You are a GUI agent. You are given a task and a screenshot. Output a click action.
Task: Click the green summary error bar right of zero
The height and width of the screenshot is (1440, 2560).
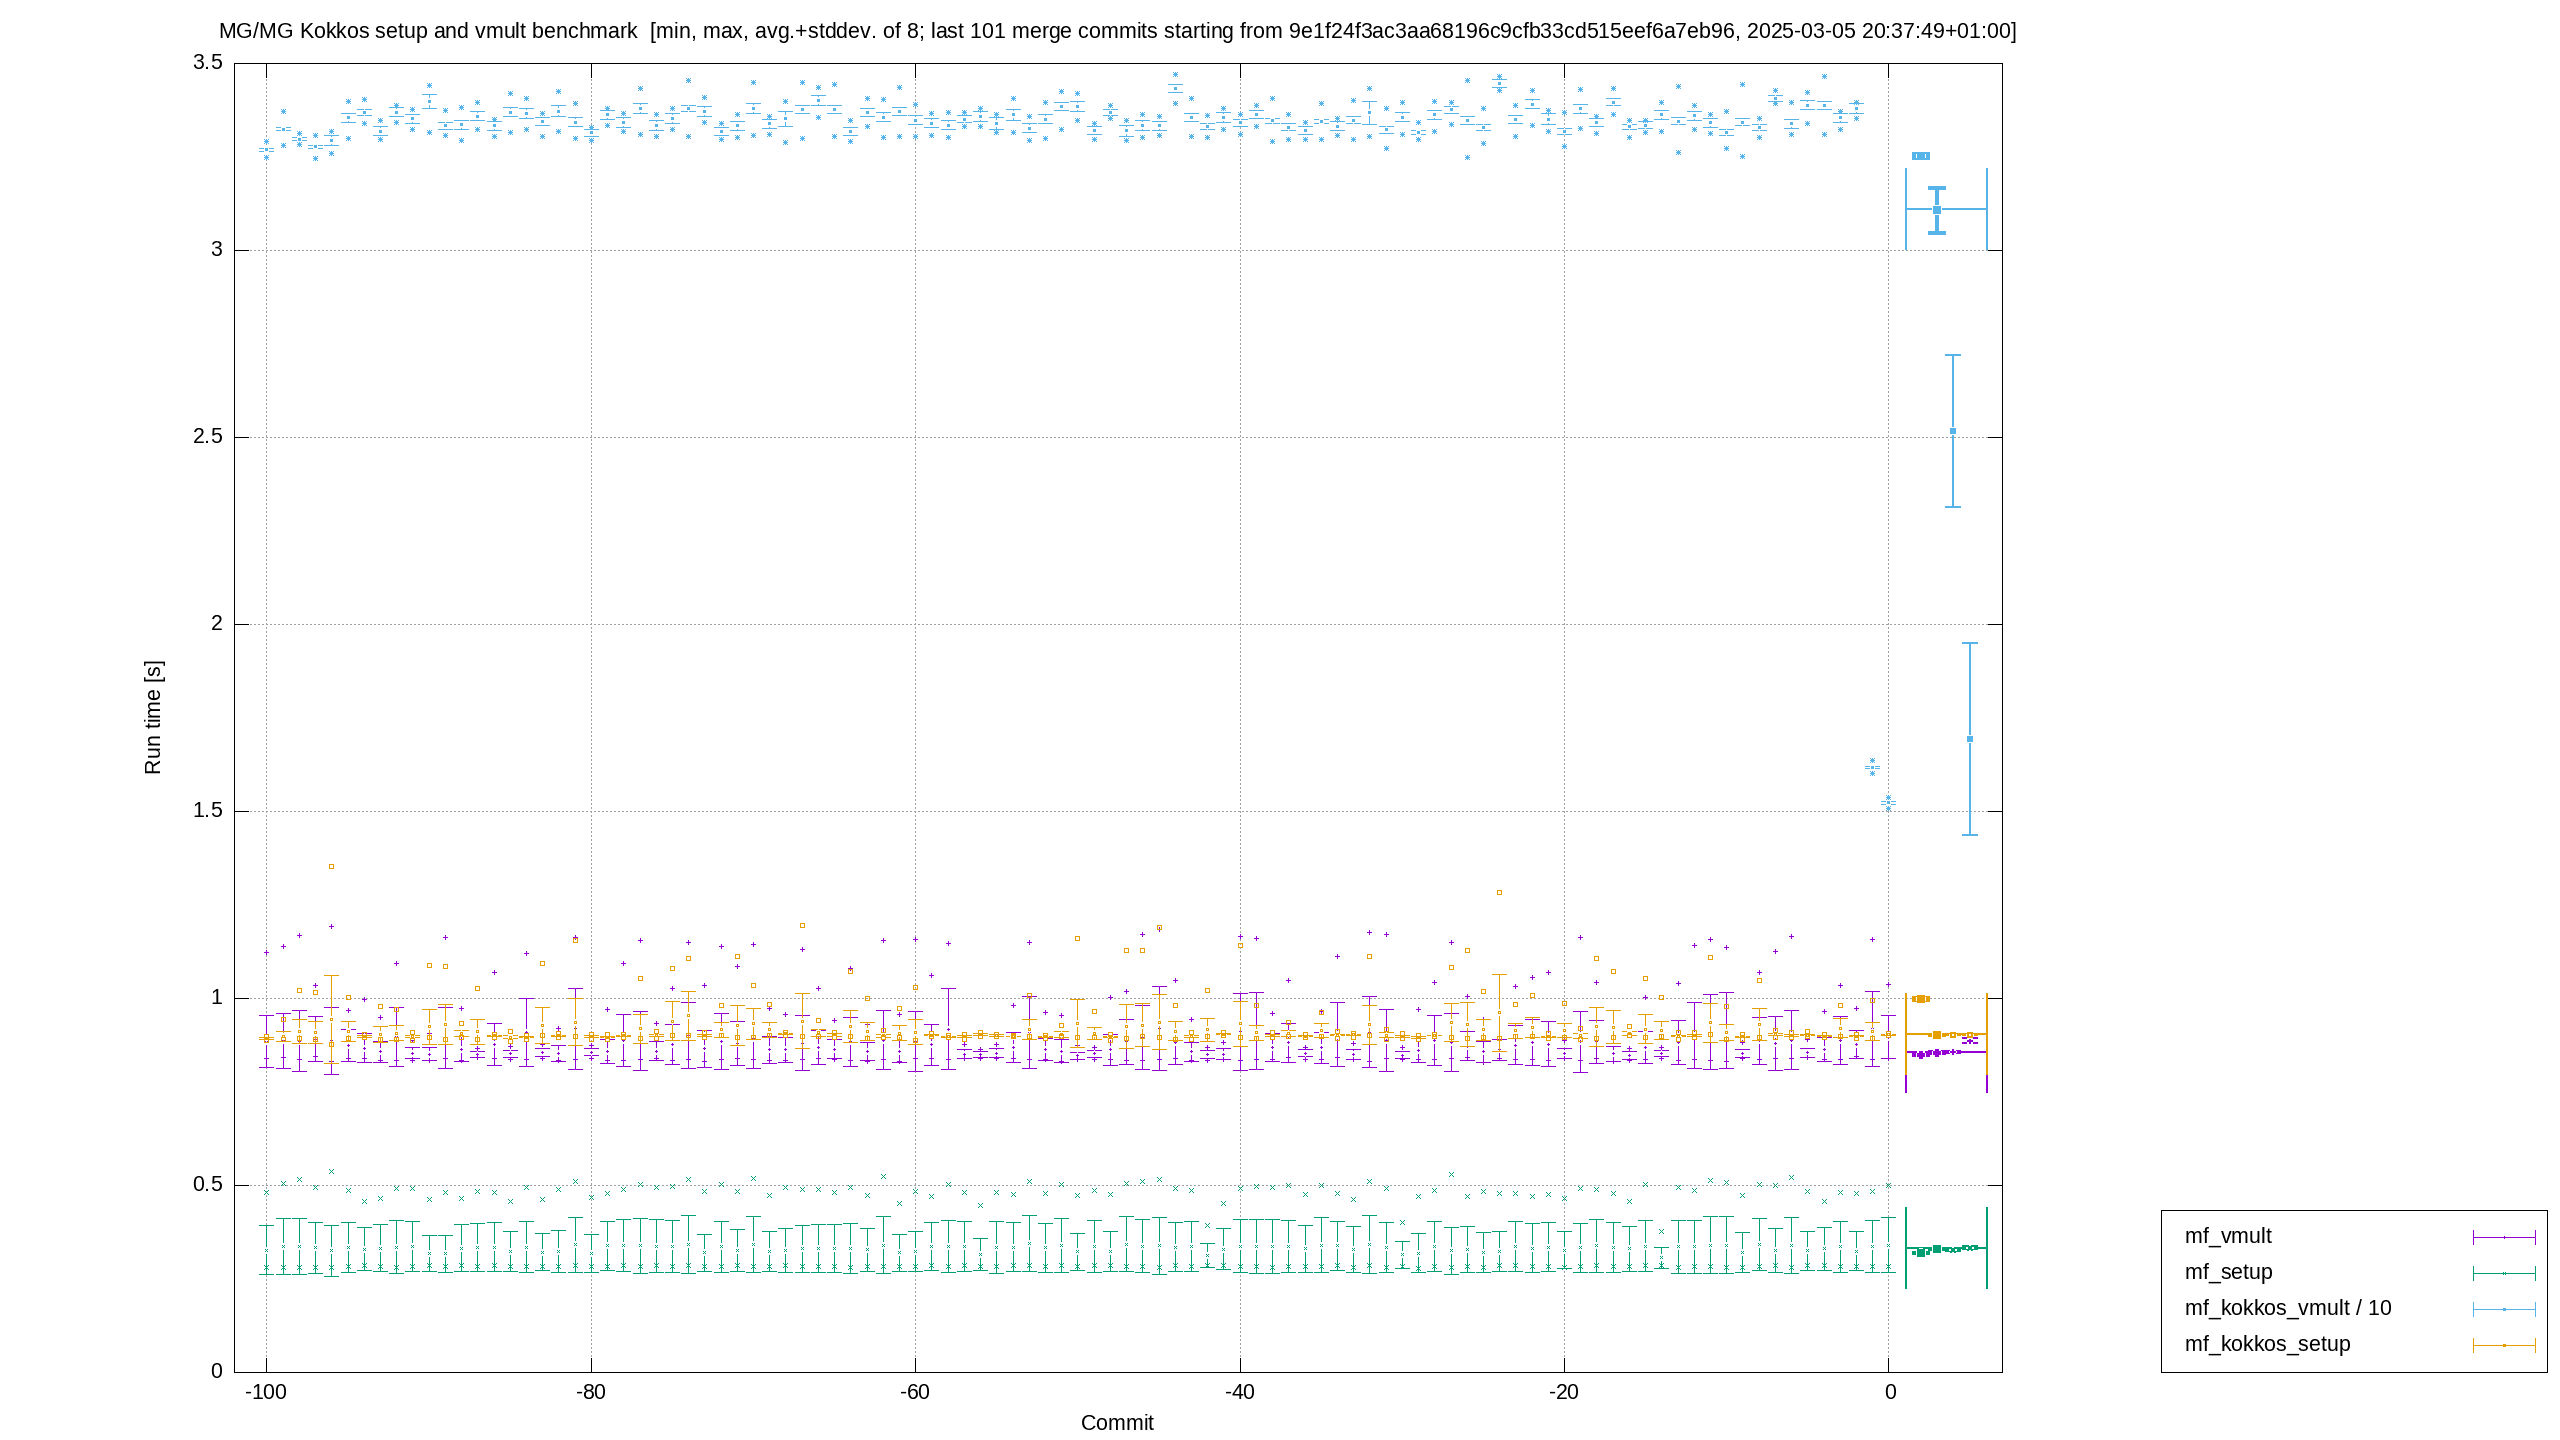[1946, 1248]
